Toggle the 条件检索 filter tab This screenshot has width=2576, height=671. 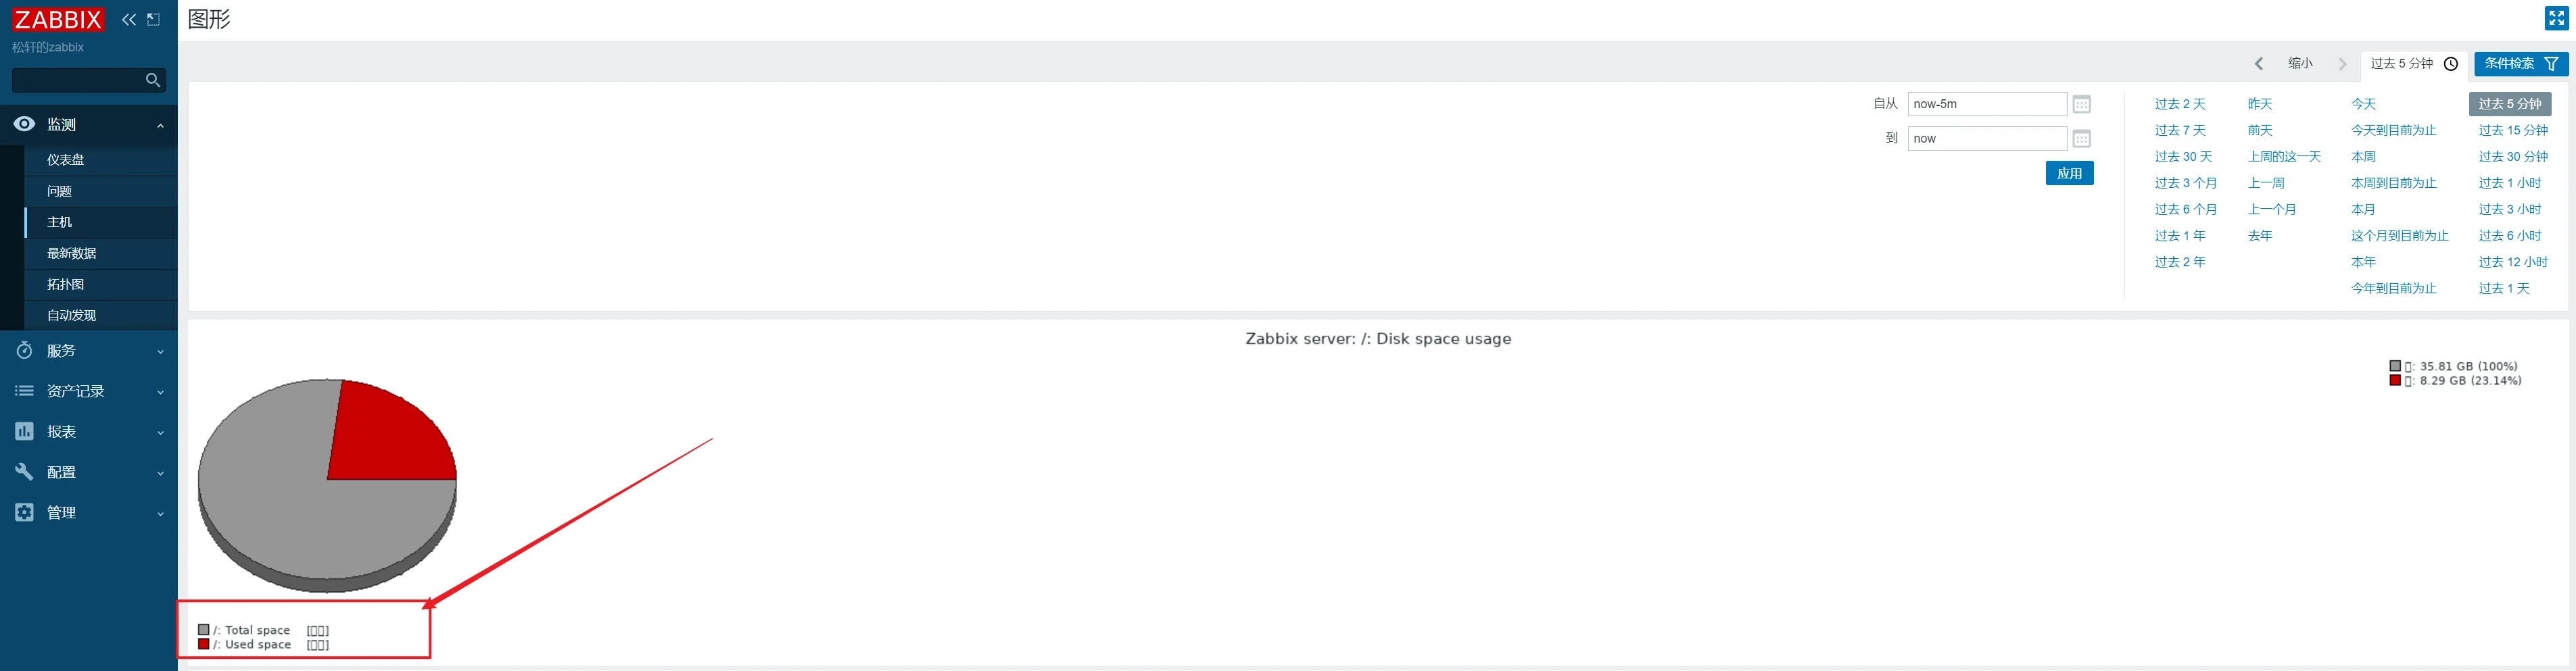point(2520,64)
